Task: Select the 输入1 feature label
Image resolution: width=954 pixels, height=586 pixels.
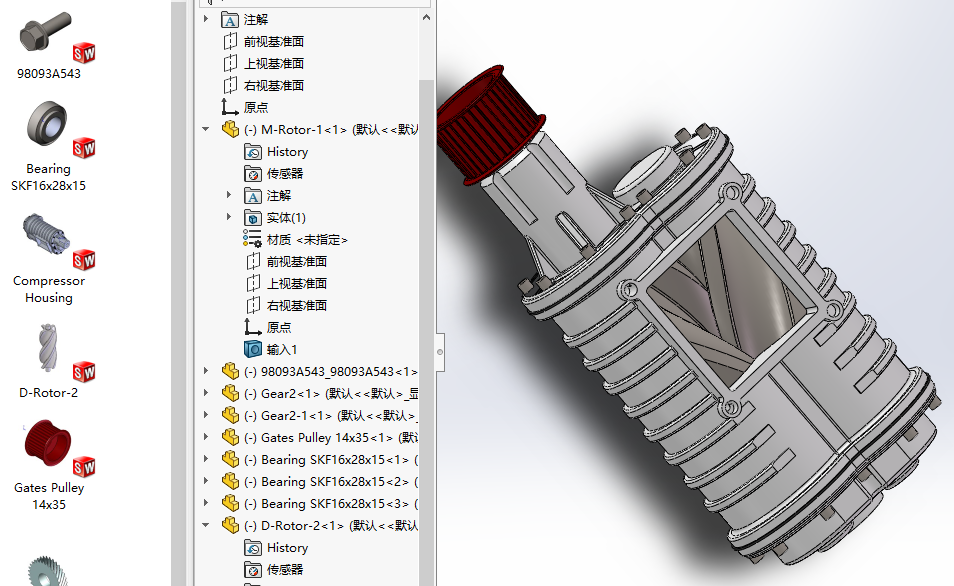Action: point(282,350)
